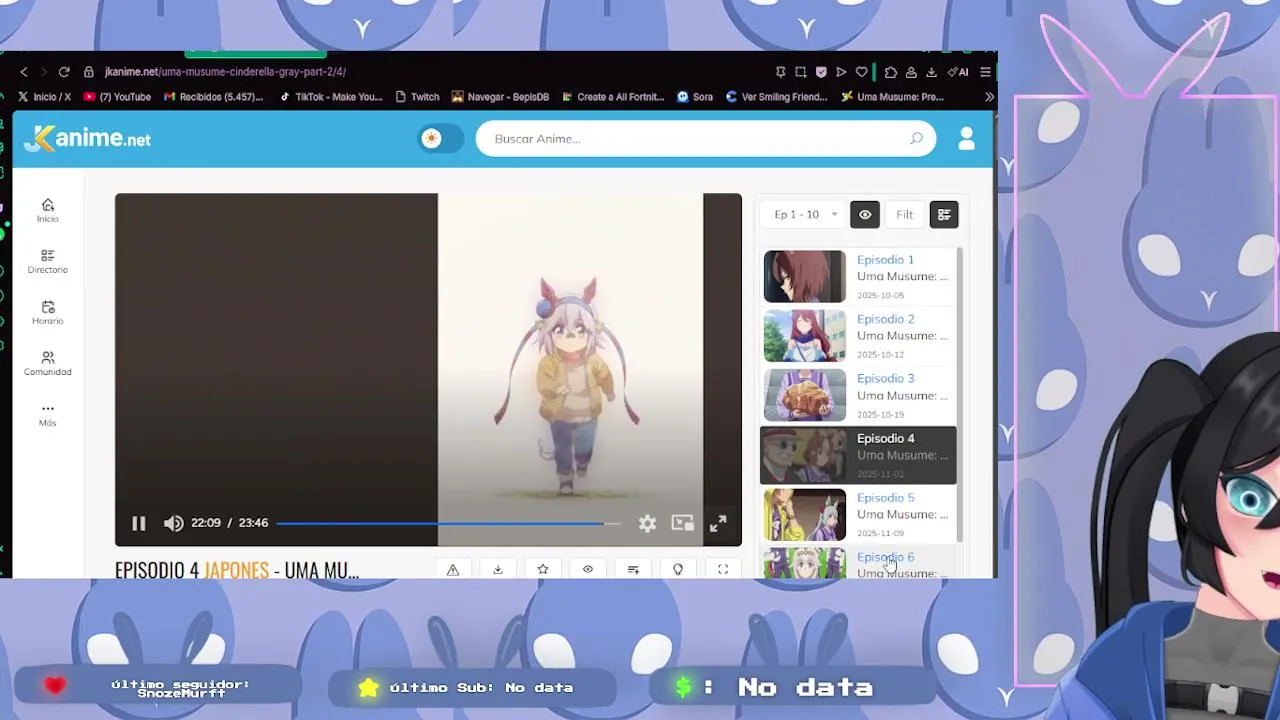Switch episode list layout view button
The width and height of the screenshot is (1280, 720).
pyautogui.click(x=944, y=214)
